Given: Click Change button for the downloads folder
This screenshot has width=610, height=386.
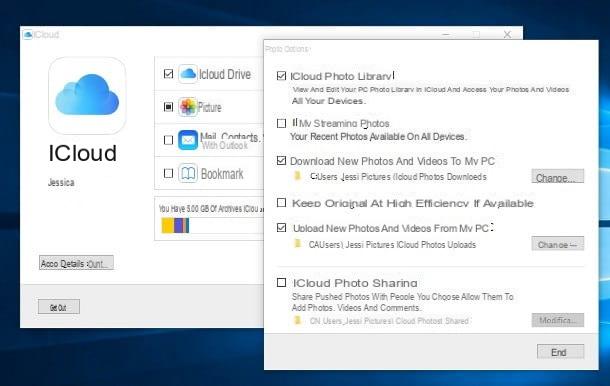Looking at the screenshot, I should (x=557, y=176).
